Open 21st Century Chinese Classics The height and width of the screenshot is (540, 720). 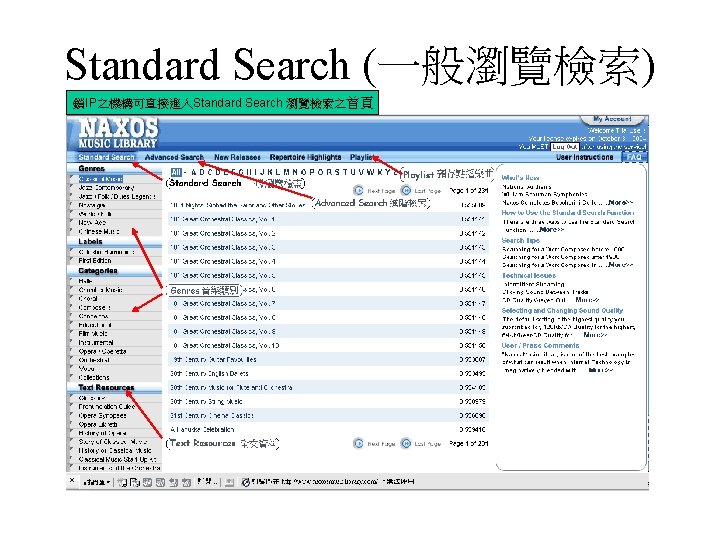(x=212, y=416)
